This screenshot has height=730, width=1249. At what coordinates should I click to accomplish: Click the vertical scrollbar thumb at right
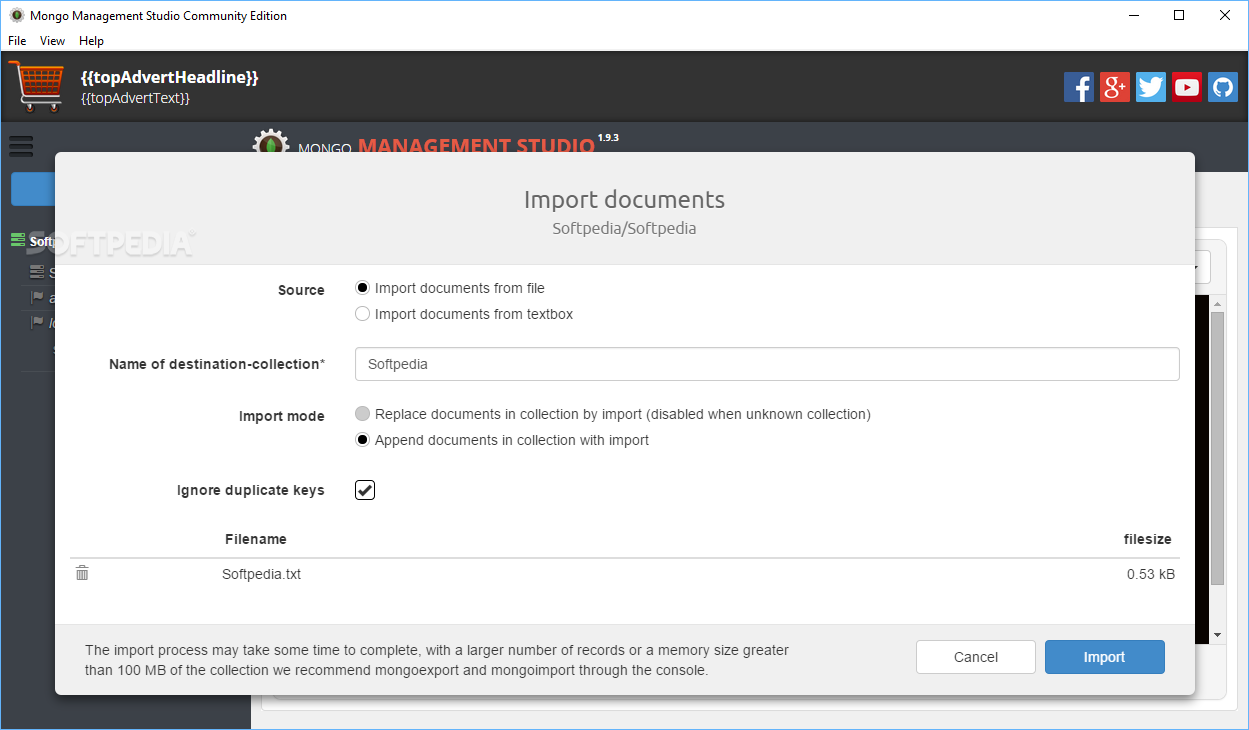1217,448
